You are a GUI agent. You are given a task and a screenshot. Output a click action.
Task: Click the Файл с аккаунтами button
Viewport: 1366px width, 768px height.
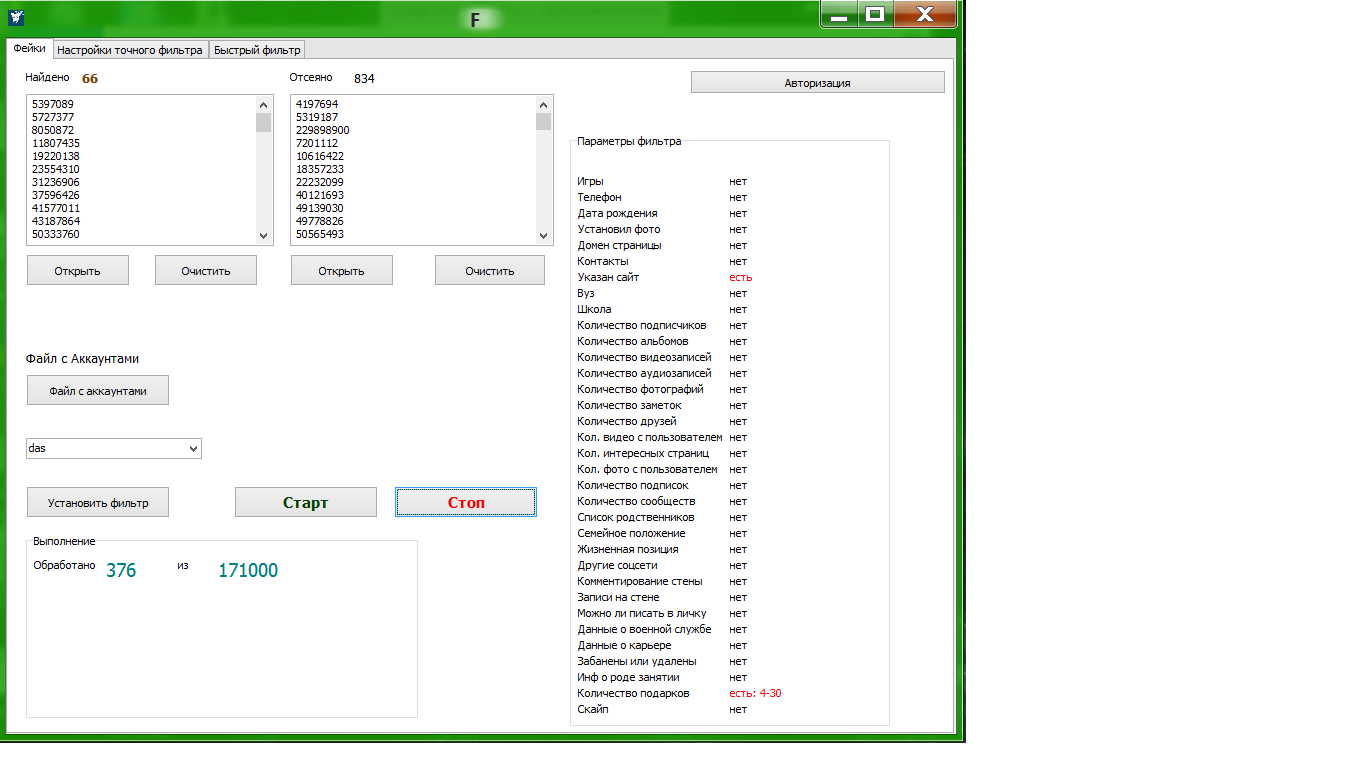98,391
